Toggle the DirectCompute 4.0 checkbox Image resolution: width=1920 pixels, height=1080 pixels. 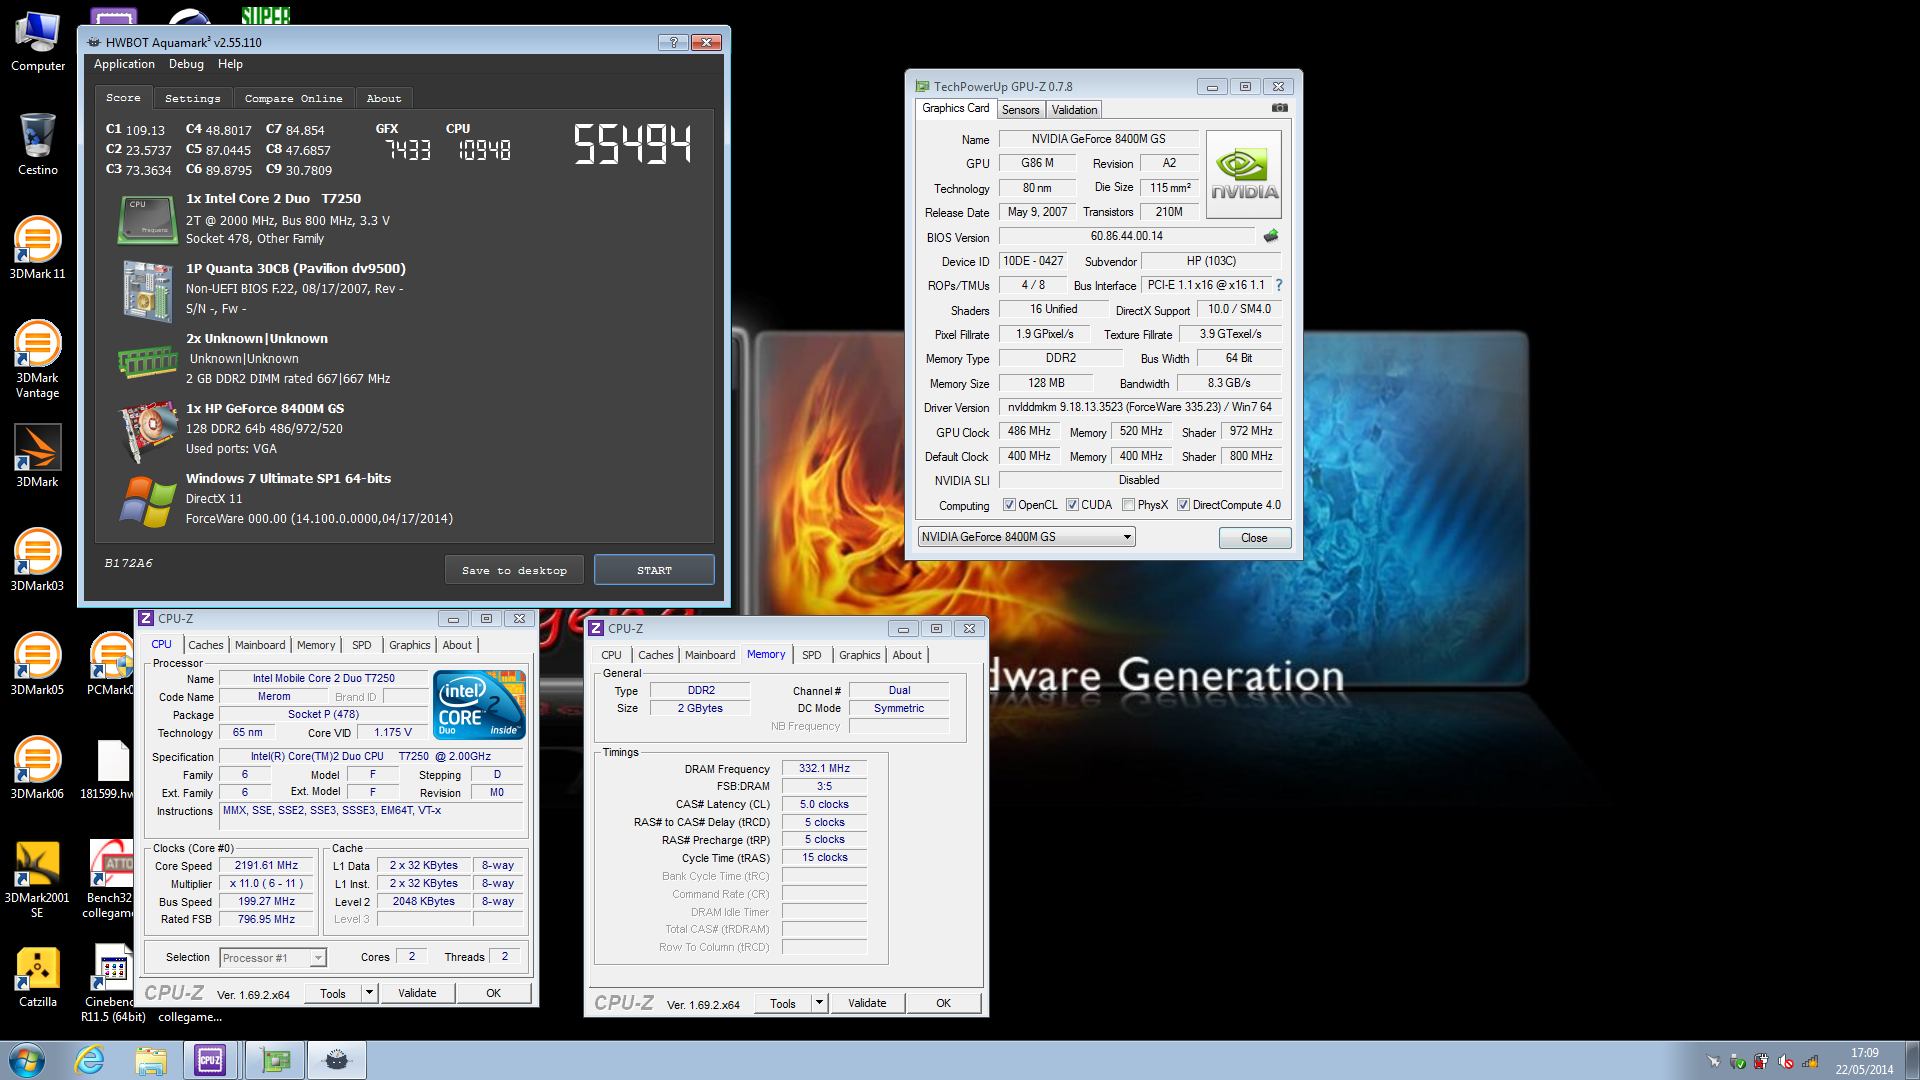[x=1183, y=505]
